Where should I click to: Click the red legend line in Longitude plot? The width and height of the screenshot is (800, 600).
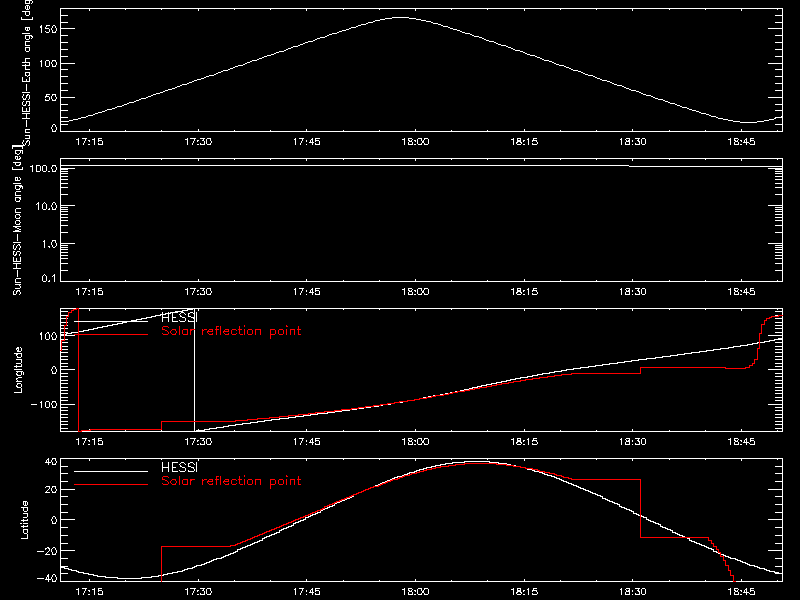coord(111,335)
